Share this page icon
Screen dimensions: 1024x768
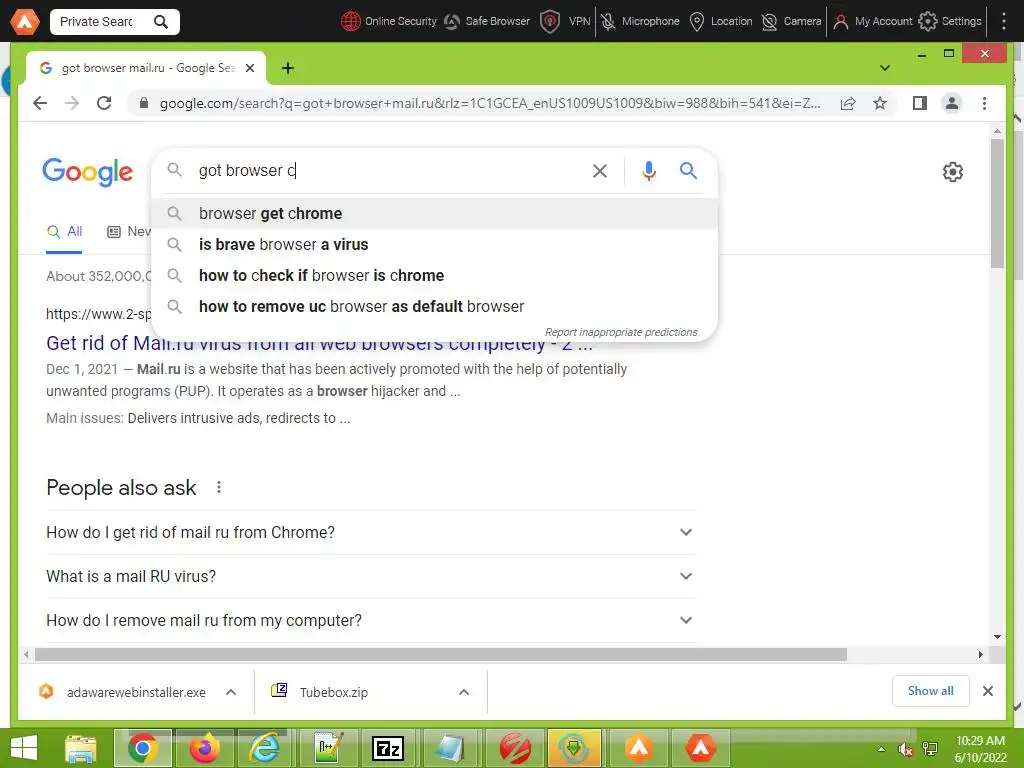click(x=848, y=103)
